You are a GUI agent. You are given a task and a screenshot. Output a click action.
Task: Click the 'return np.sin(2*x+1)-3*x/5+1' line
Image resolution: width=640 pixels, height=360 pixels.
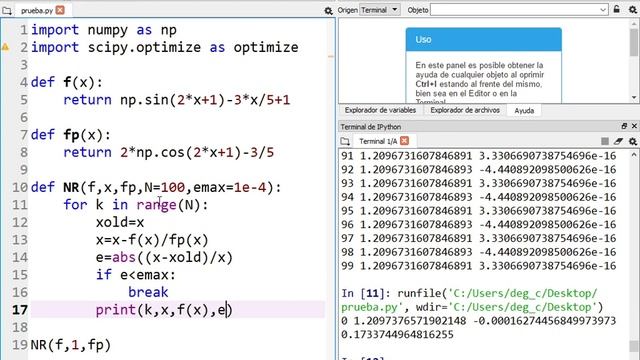(177, 100)
